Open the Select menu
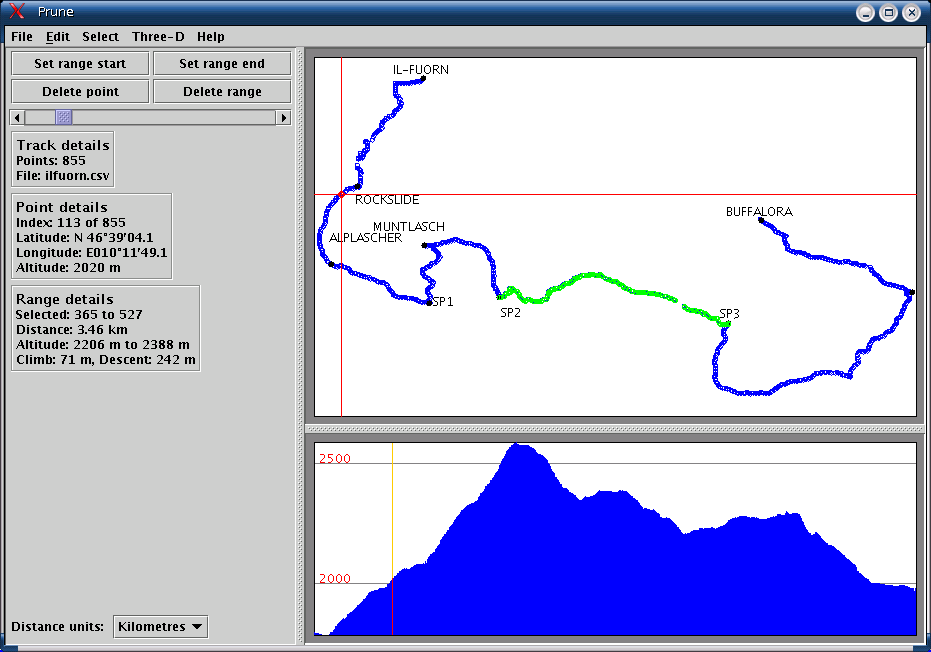This screenshot has width=931, height=652. click(100, 37)
